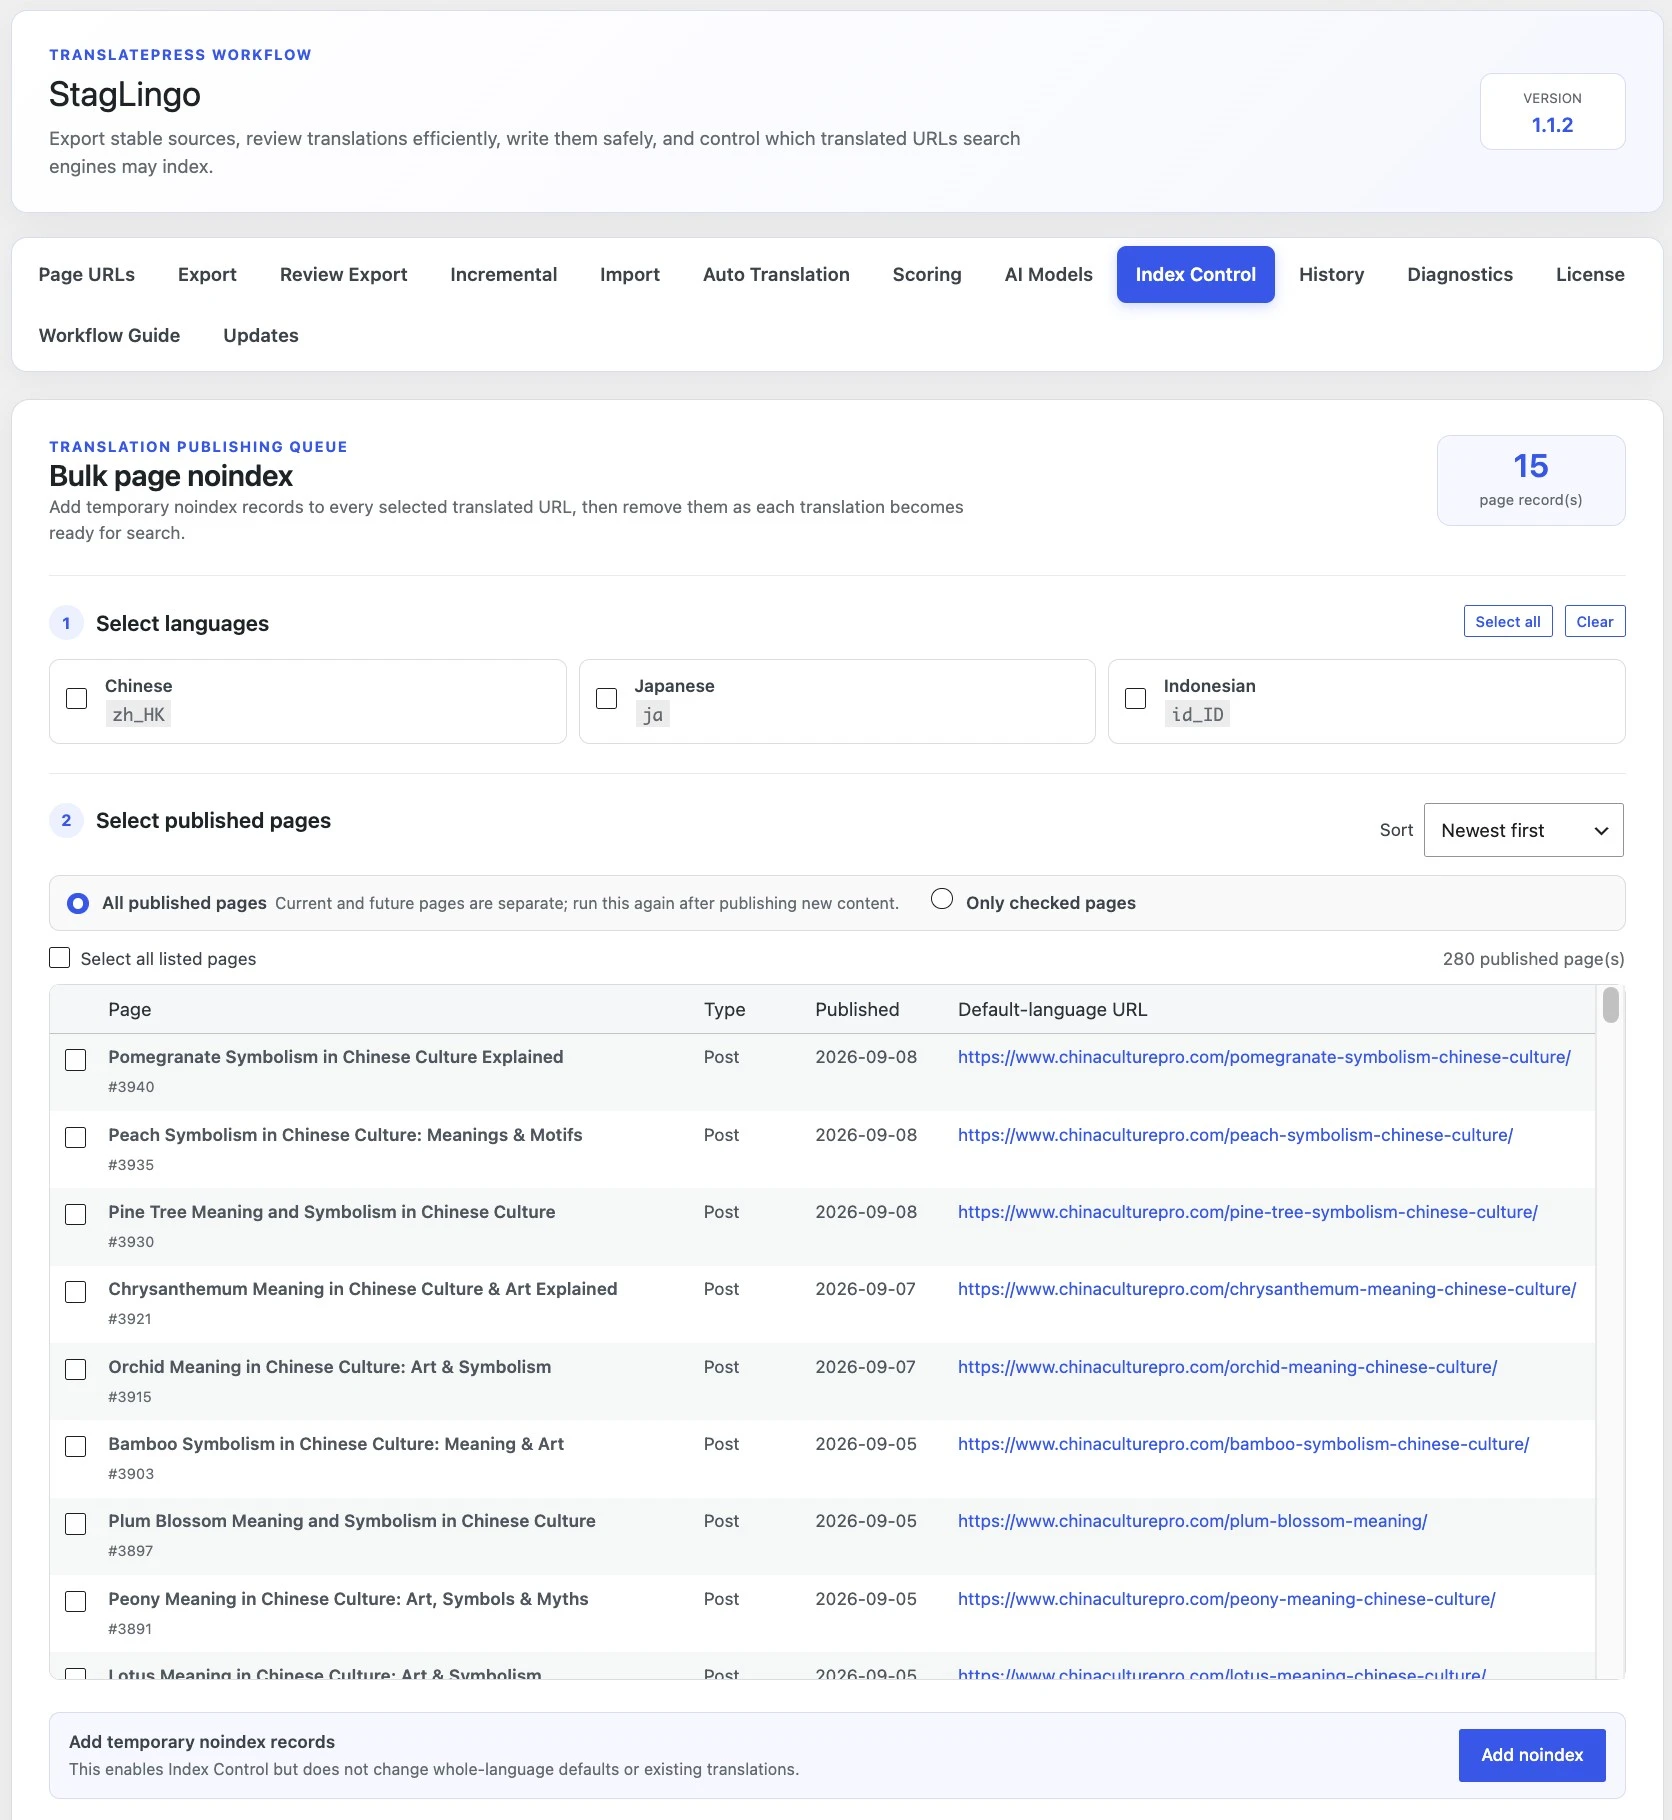Open the Workflow Guide tab
1672x1820 pixels.
tap(110, 335)
